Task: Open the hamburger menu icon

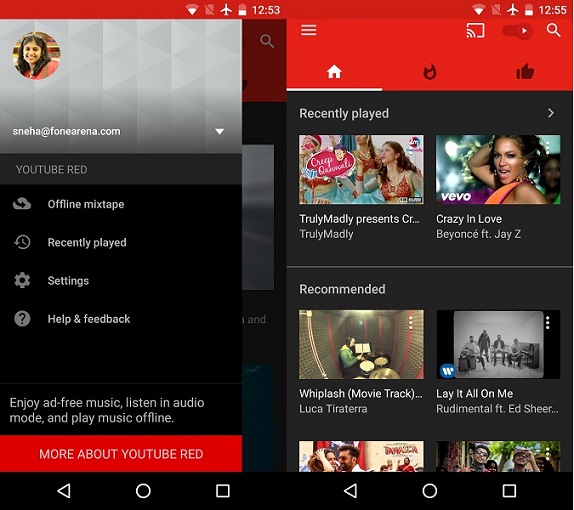Action: (x=308, y=30)
